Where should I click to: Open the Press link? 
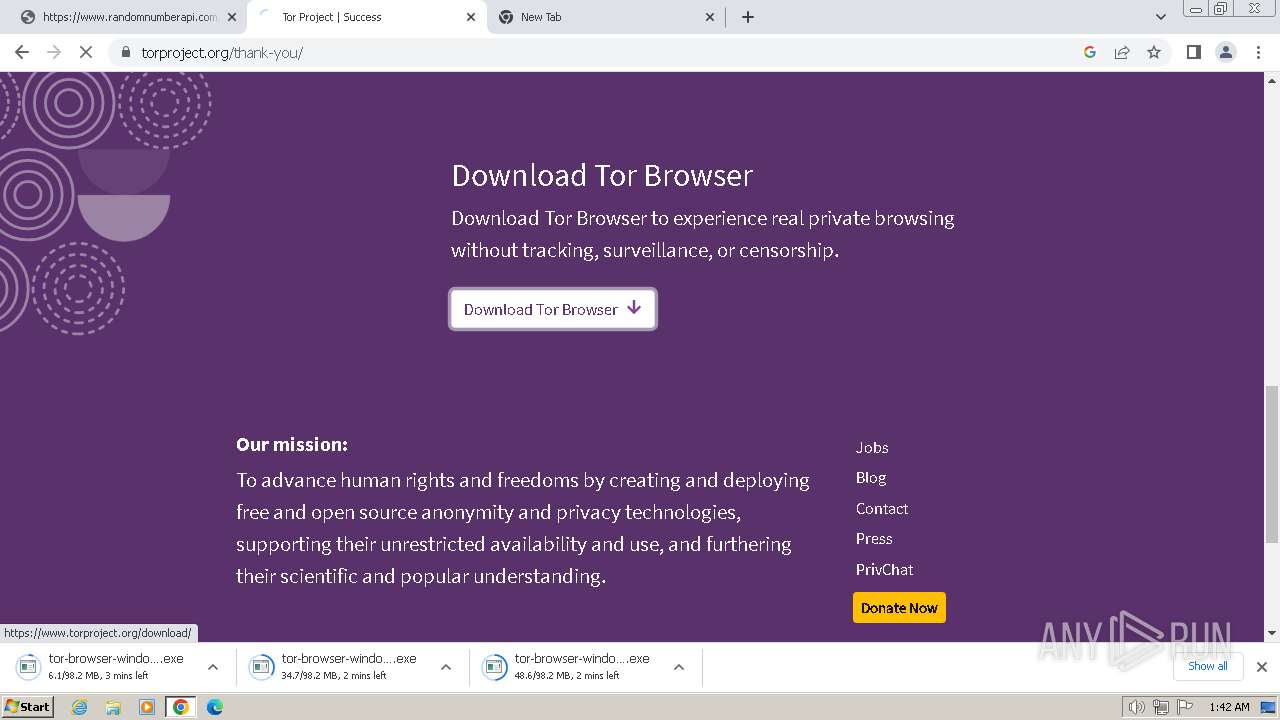coord(874,539)
